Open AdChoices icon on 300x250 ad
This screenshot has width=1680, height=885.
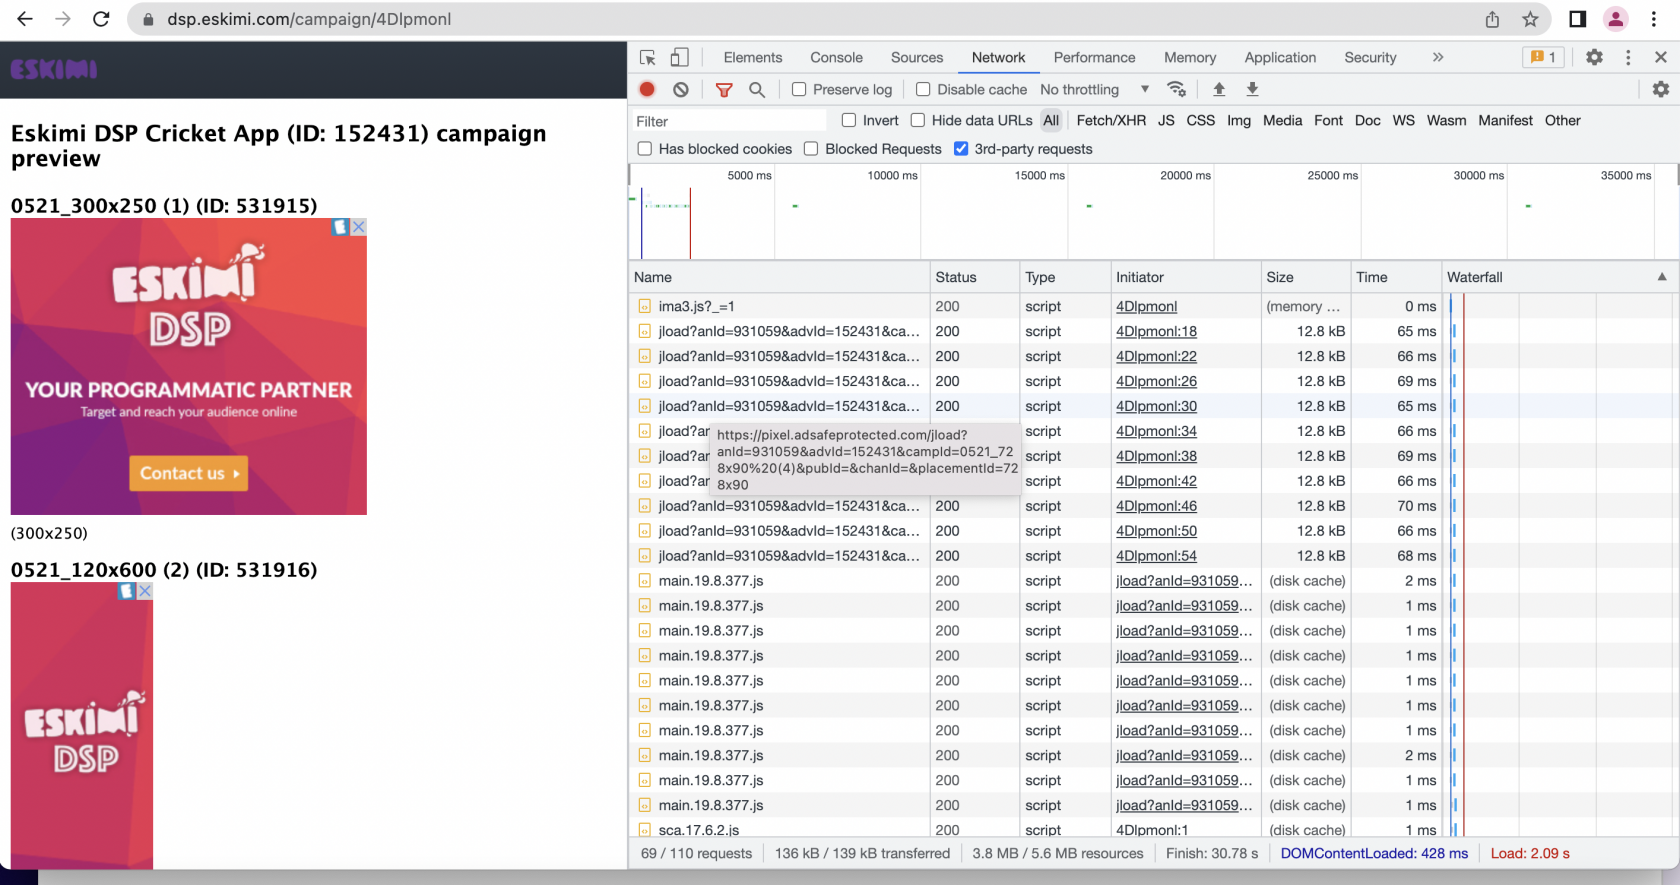pos(340,227)
